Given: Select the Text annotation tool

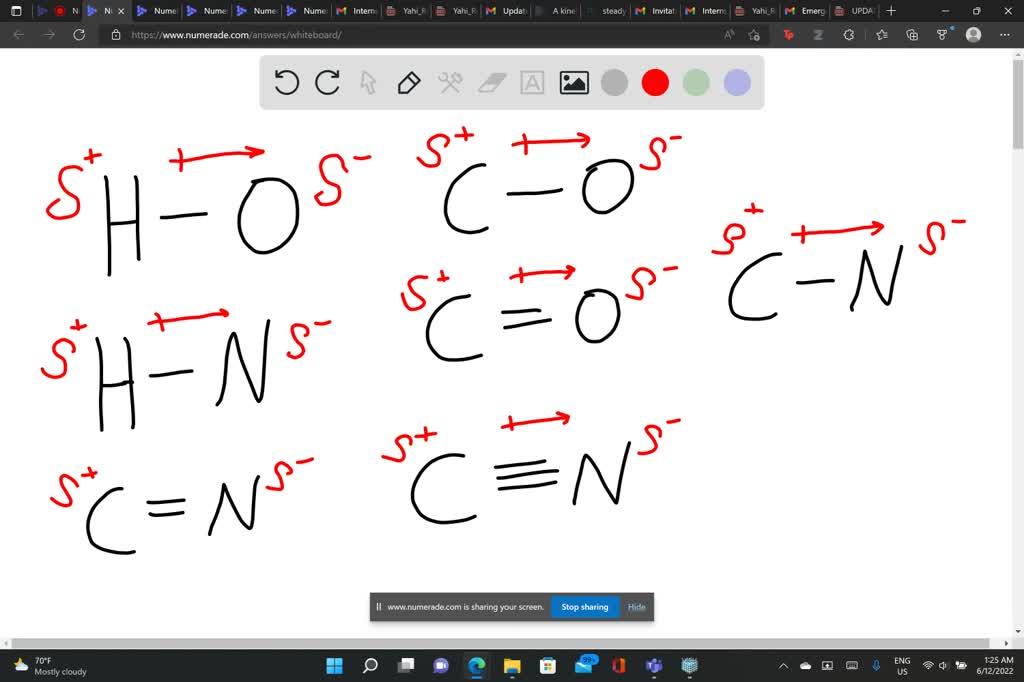Looking at the screenshot, I should (532, 83).
